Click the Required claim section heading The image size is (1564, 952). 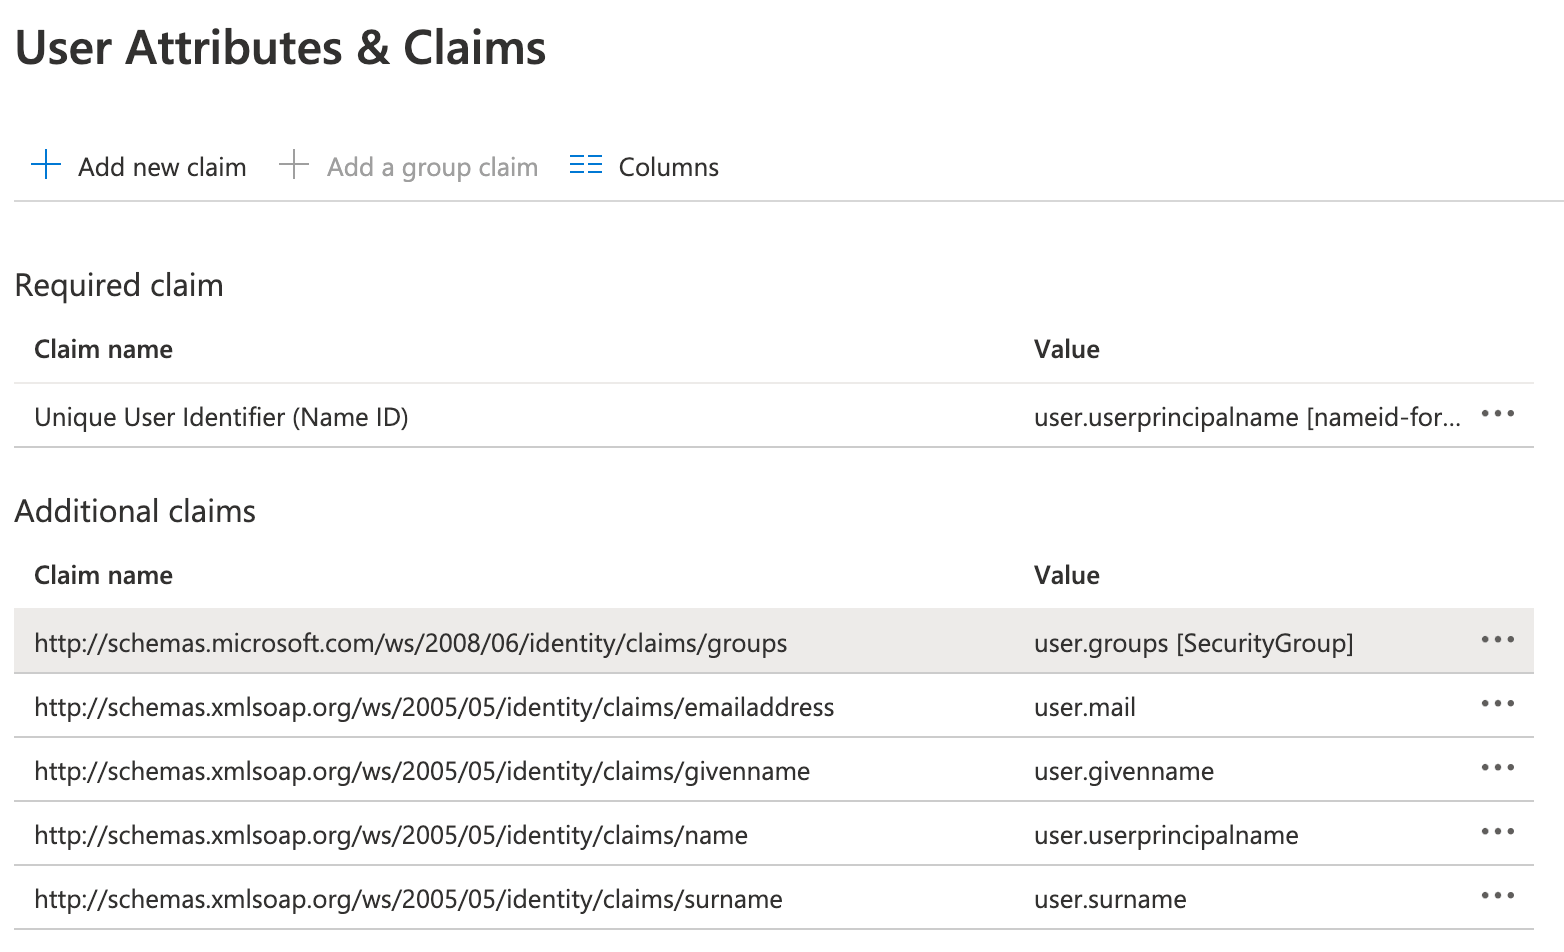pyautogui.click(x=118, y=285)
